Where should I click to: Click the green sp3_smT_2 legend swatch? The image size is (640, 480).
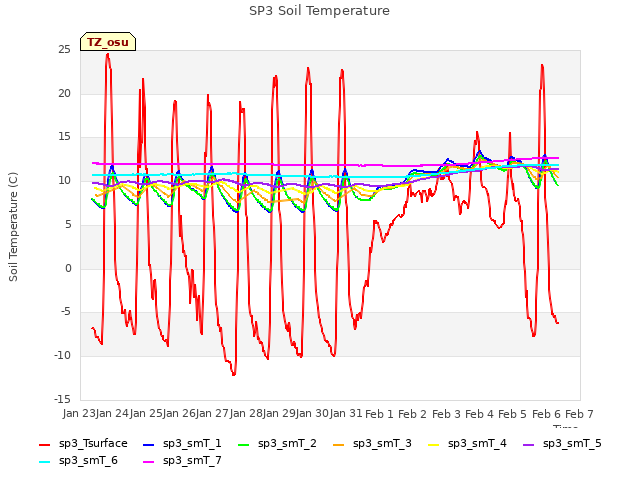click(243, 444)
